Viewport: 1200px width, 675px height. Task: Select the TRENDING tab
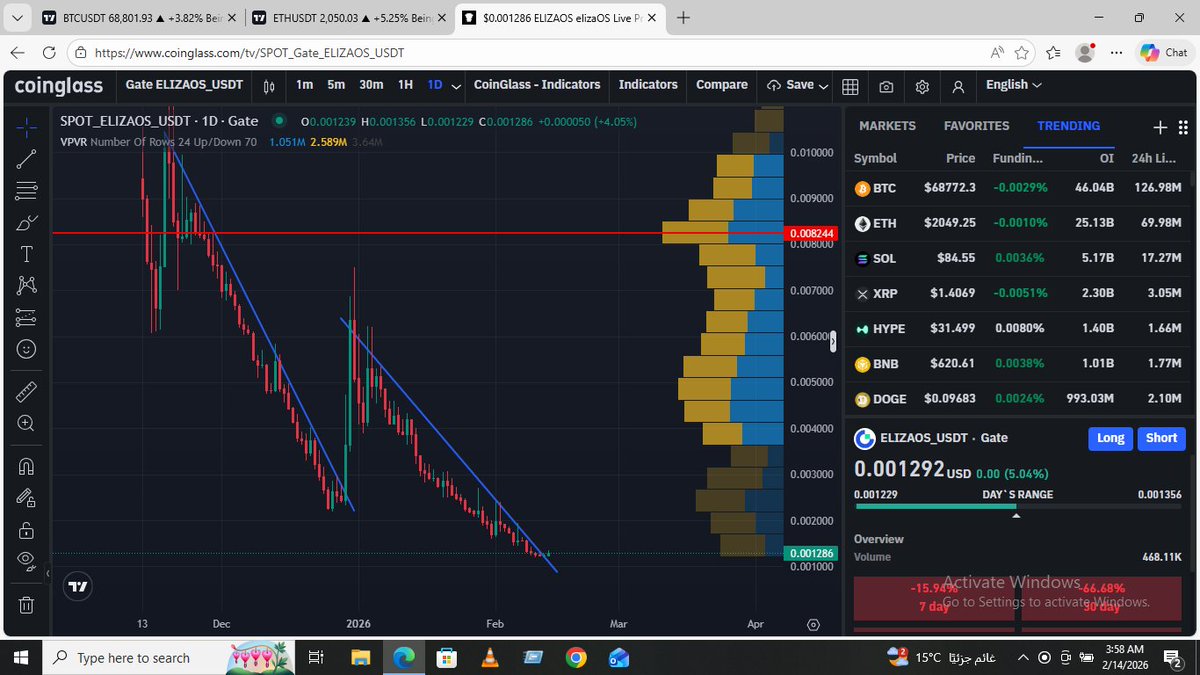click(1068, 126)
